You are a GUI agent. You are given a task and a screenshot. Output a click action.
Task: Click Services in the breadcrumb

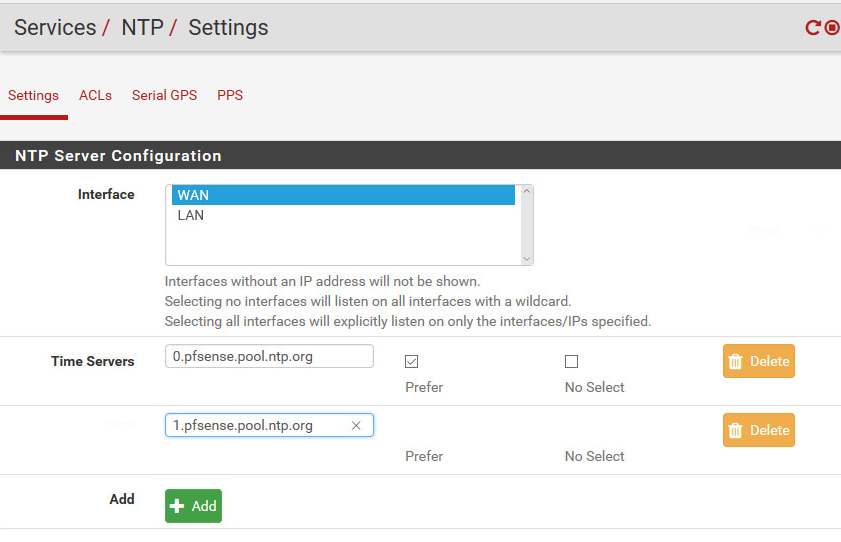click(55, 28)
